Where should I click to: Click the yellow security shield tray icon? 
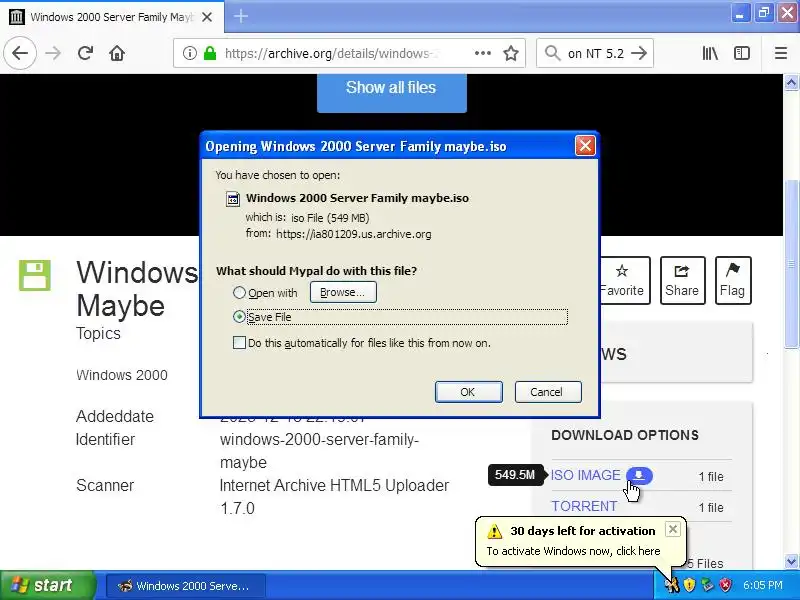(689, 585)
